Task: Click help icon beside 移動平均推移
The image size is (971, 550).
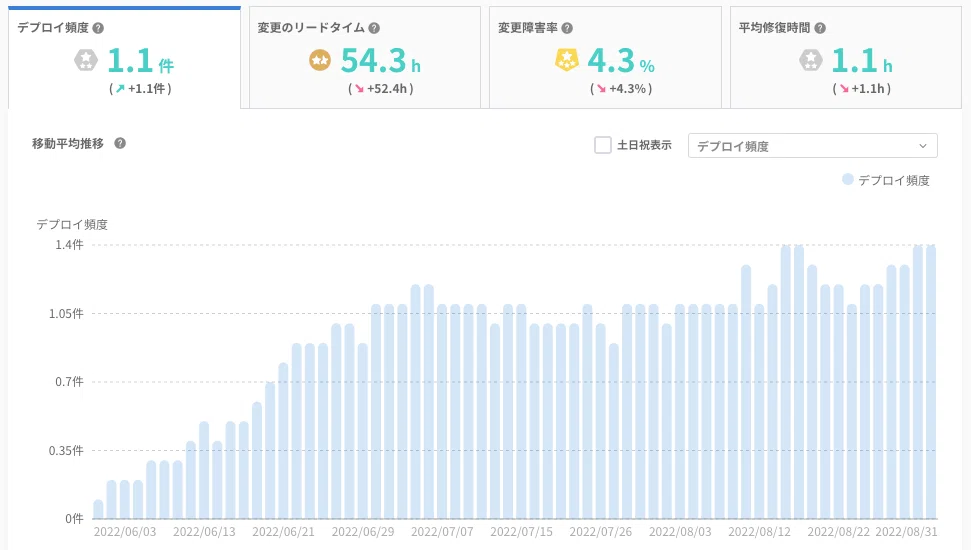Action: [x=120, y=143]
